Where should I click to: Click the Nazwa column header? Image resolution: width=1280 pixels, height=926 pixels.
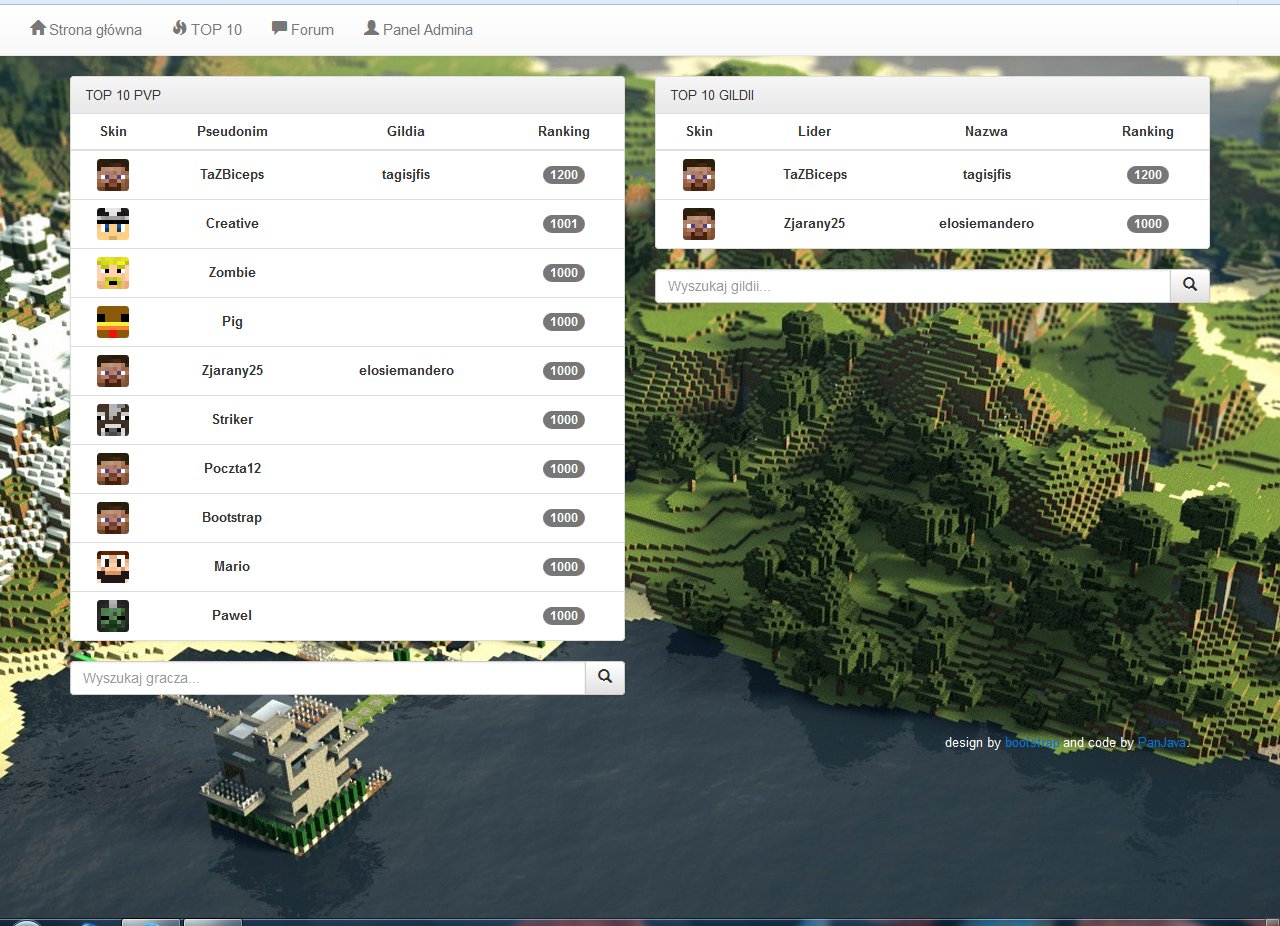coord(987,131)
